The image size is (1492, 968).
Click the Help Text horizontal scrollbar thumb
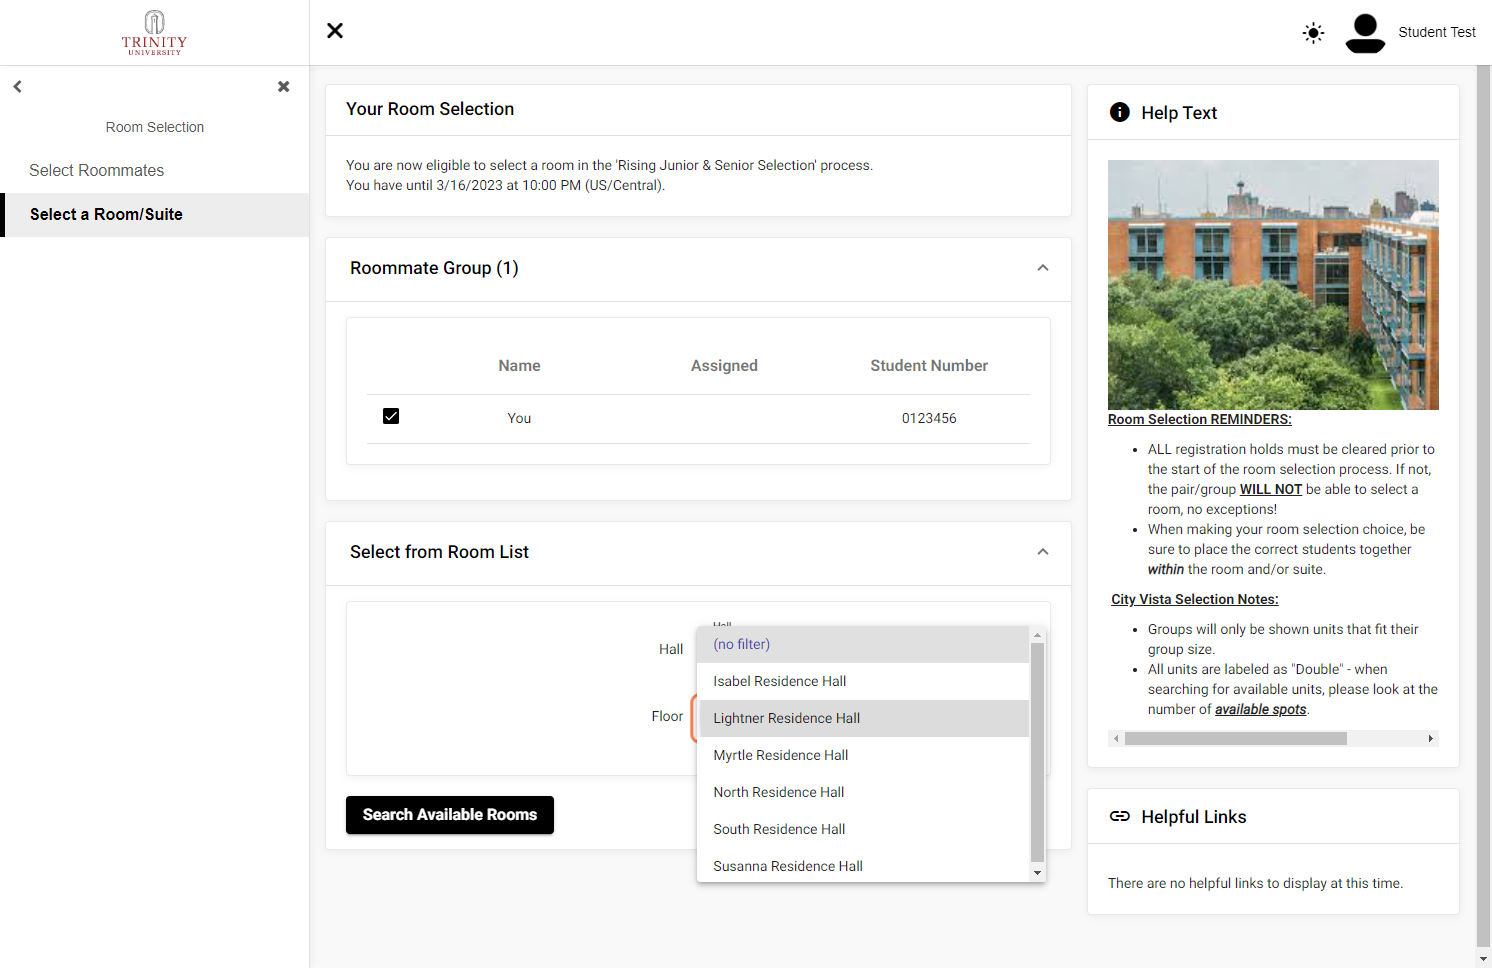pyautogui.click(x=1236, y=739)
